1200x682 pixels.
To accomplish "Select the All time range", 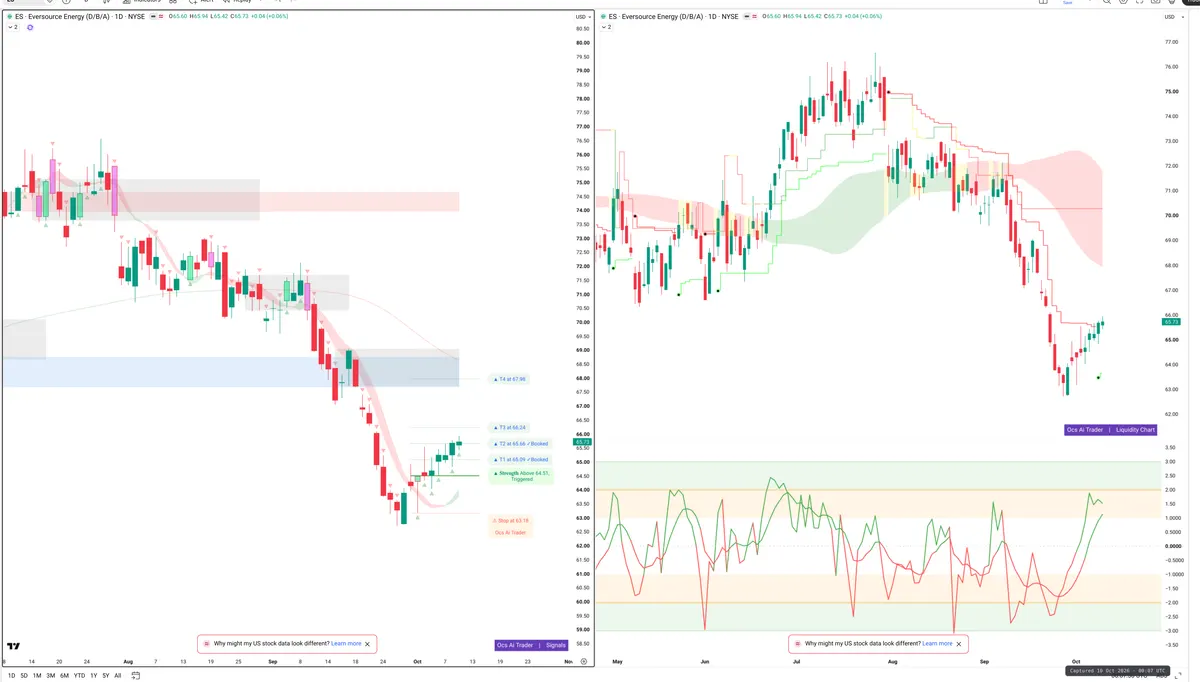I will [x=118, y=675].
